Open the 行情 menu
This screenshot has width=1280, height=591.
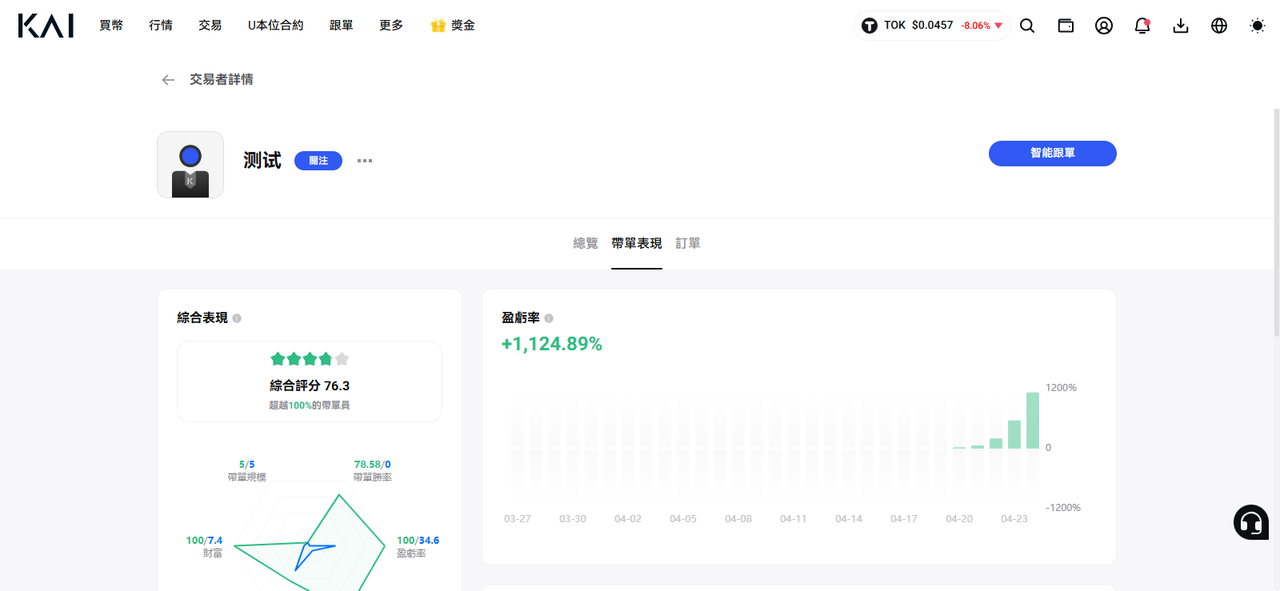161,26
